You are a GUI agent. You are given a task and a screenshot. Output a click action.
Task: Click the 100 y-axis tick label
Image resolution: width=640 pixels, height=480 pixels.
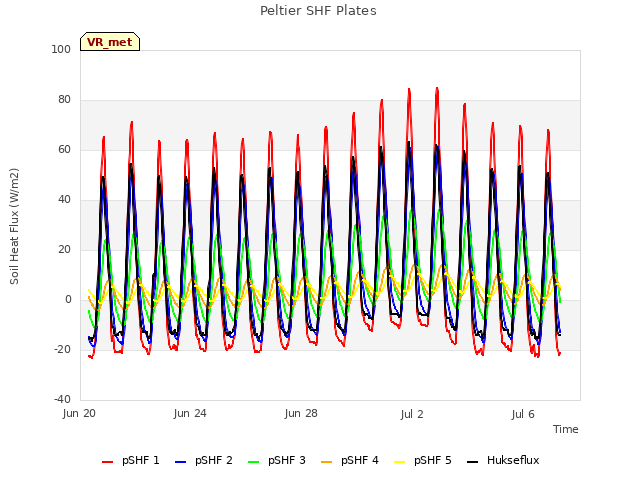61,49
